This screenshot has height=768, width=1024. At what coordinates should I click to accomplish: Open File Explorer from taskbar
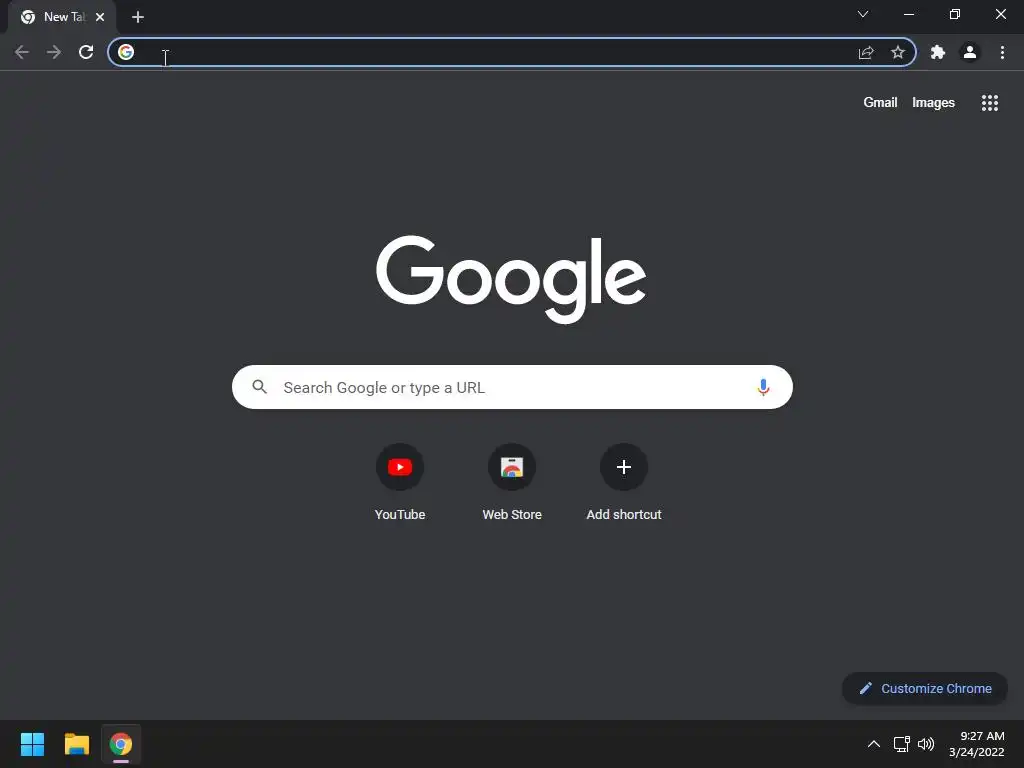coord(76,744)
